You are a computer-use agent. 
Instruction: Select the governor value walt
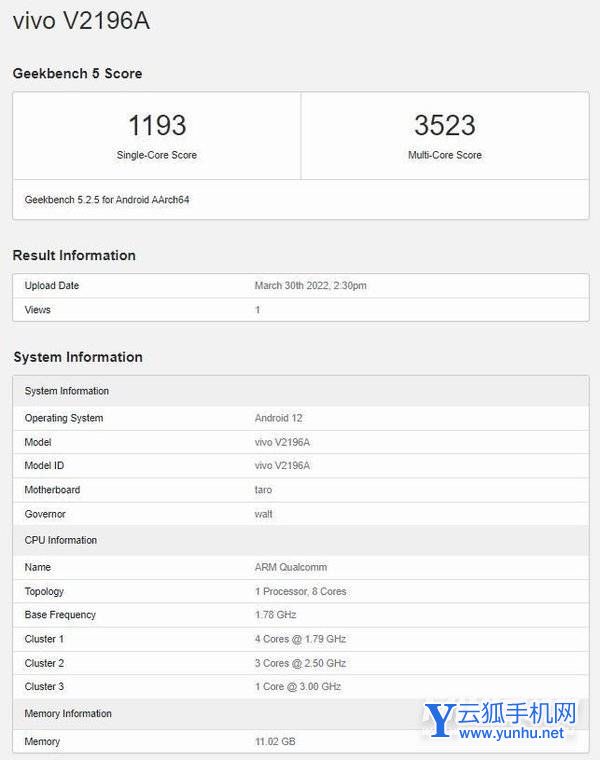point(263,514)
